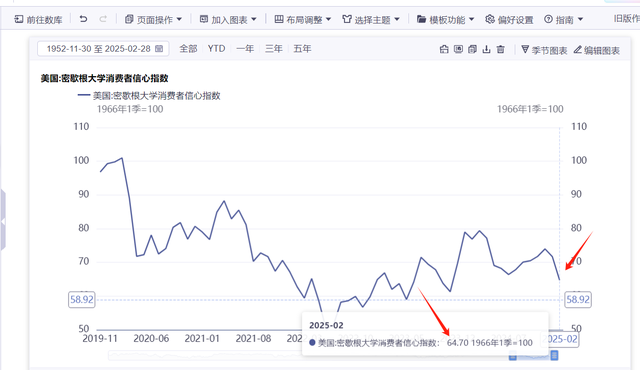Viewport: 640px width, 370px height.
Task: Select the 全部 time range
Action: [189, 49]
